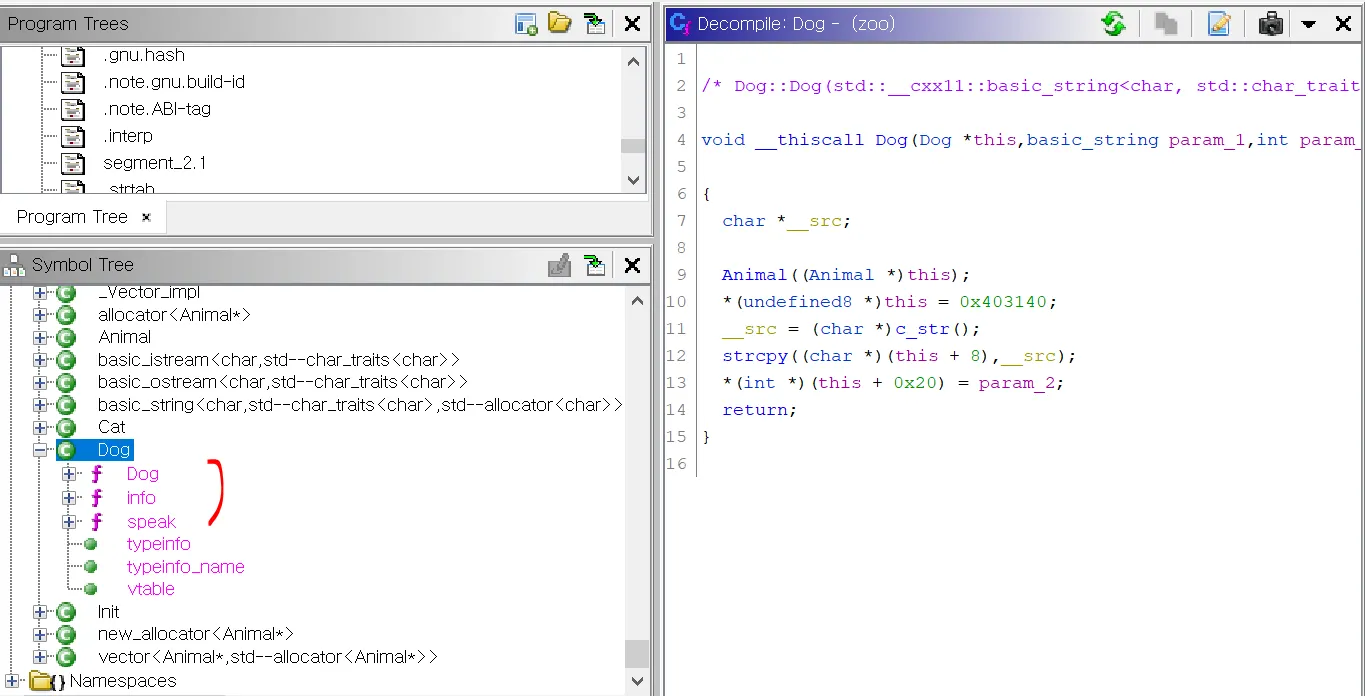Click the fragment icon beside .gnu.hash
This screenshot has width=1365, height=696.
click(72, 55)
